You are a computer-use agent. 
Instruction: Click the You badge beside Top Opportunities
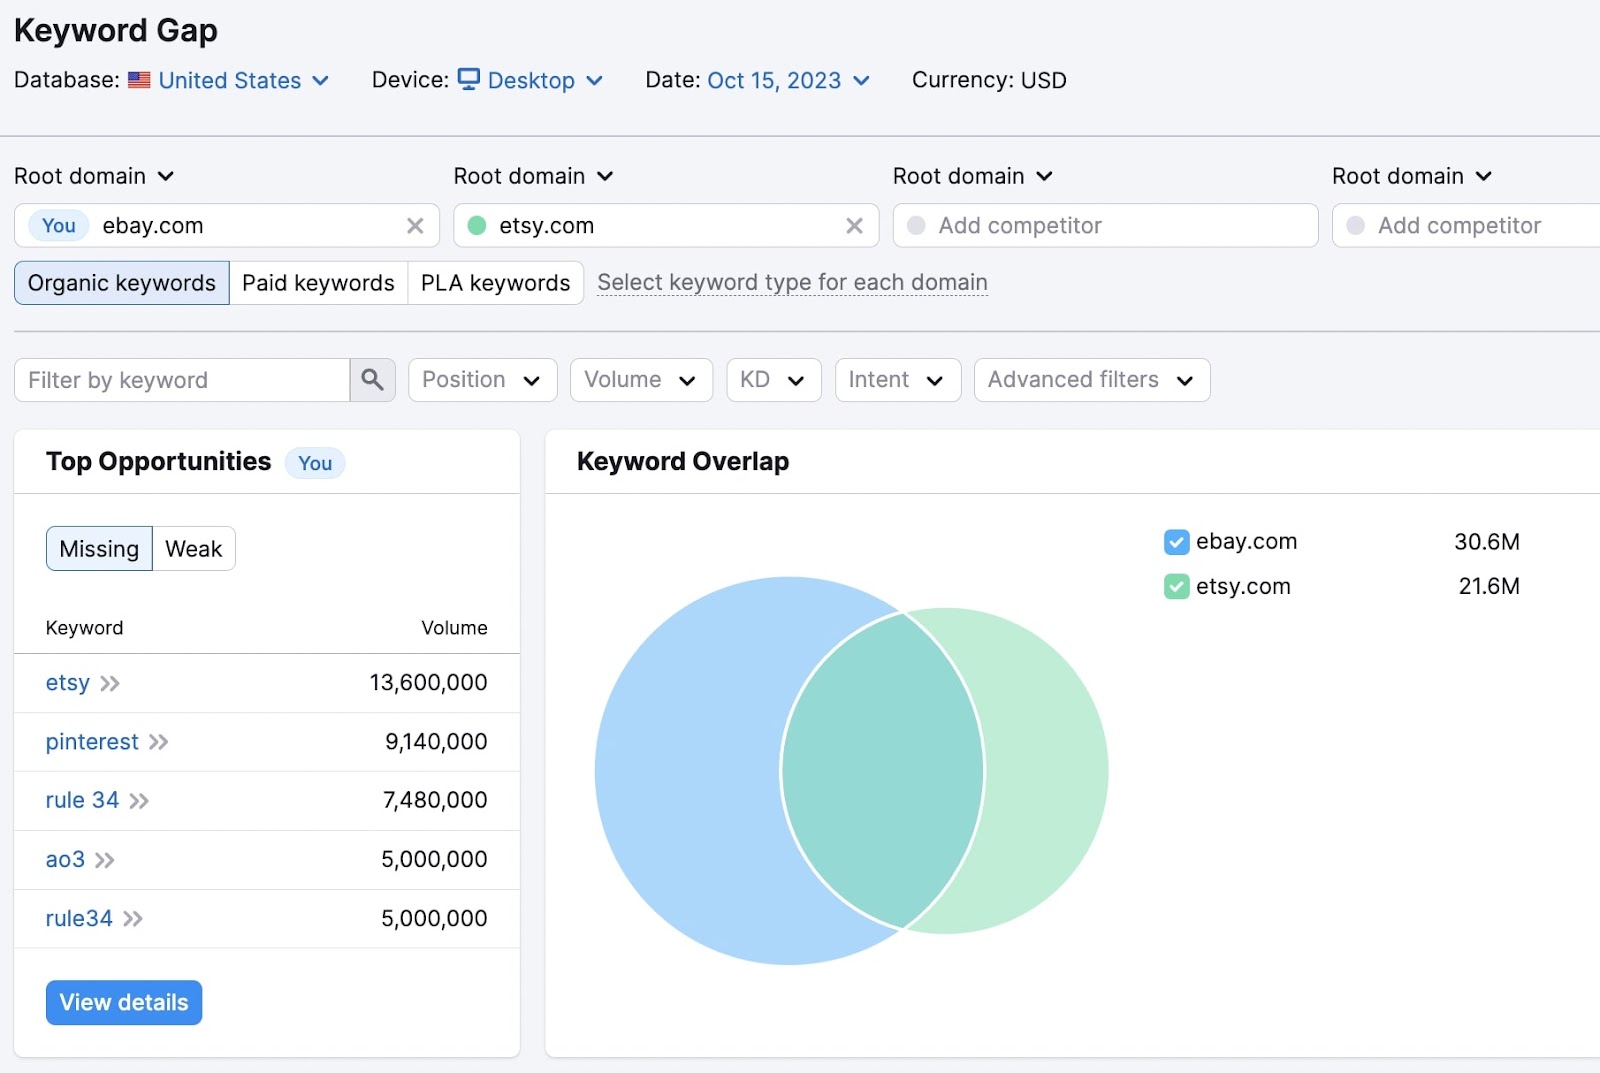pyautogui.click(x=315, y=463)
